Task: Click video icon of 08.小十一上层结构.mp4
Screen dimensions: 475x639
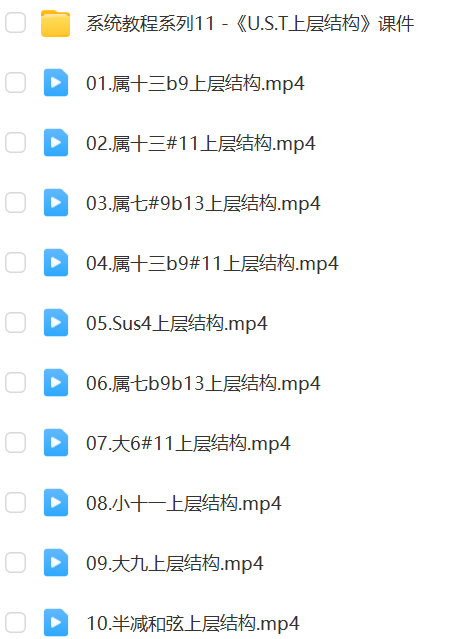Action: pos(56,502)
